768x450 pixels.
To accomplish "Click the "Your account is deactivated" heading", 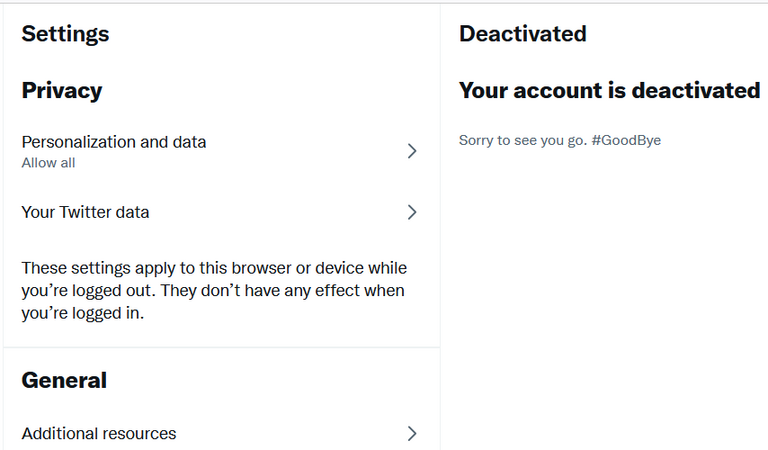I will (609, 91).
